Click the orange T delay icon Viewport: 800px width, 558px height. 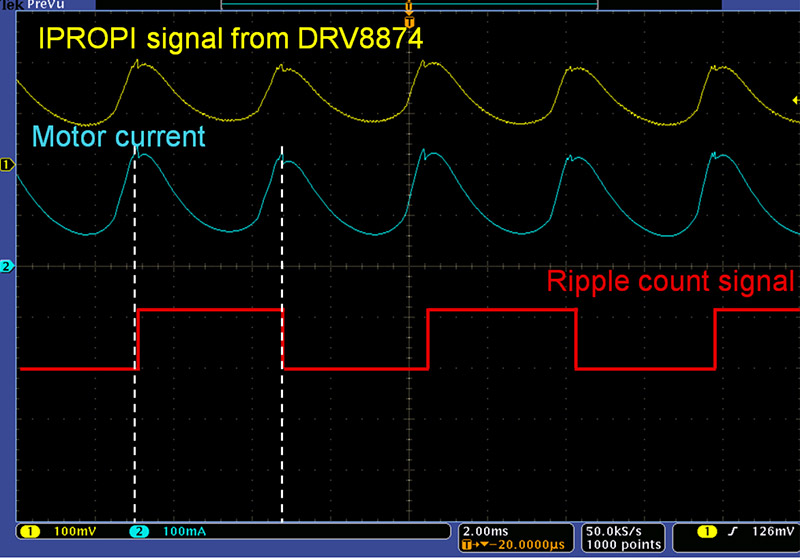466,545
